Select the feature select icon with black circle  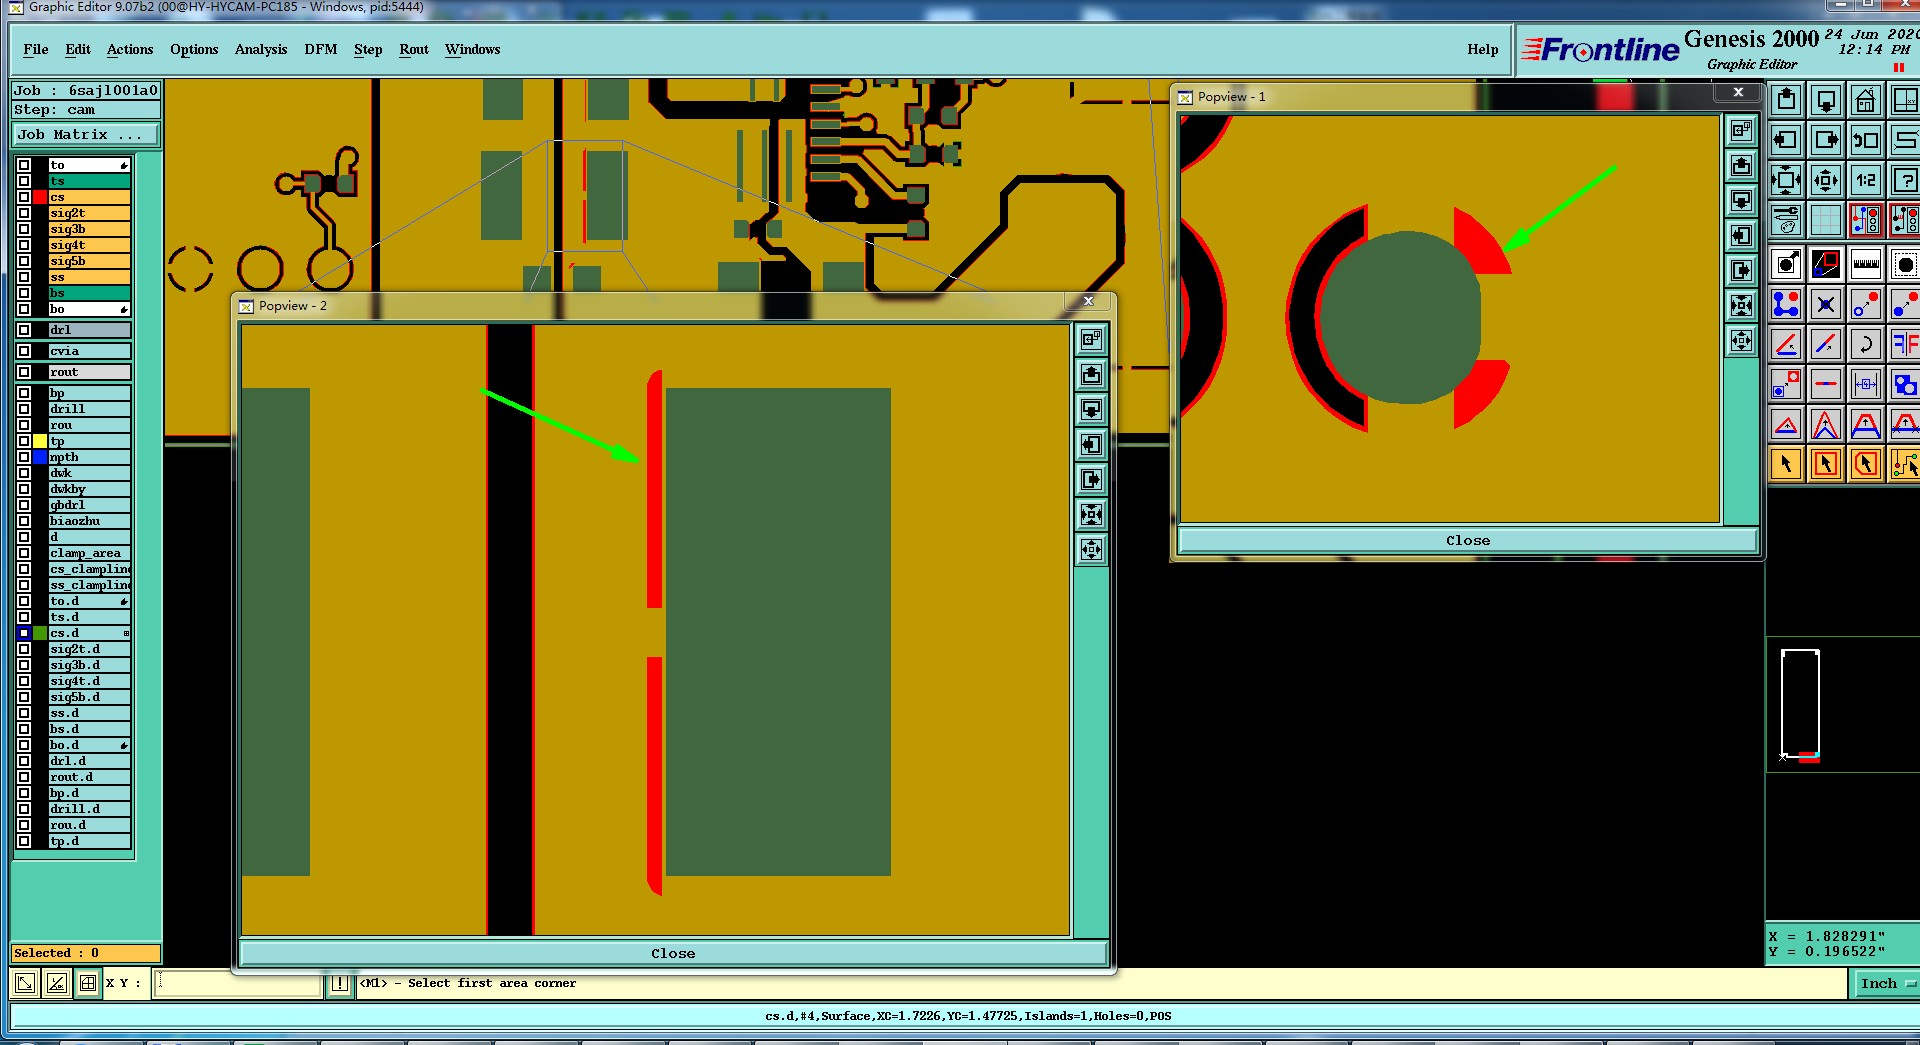1786,264
